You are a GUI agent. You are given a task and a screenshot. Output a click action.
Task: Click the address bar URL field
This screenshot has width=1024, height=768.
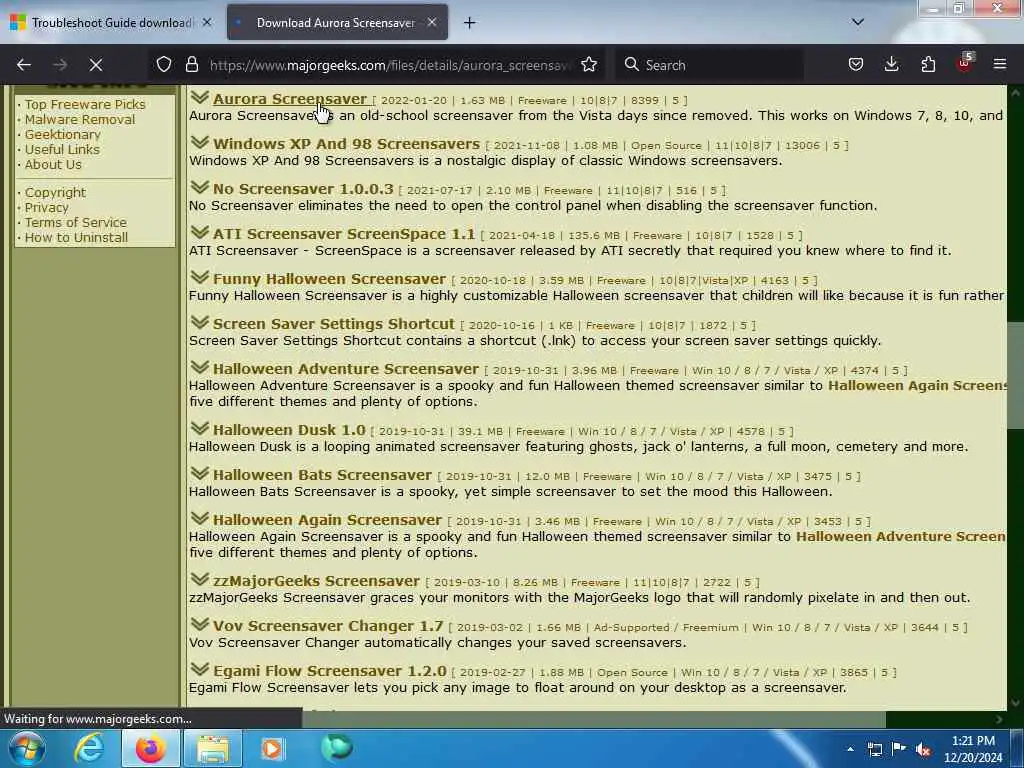tap(390, 65)
